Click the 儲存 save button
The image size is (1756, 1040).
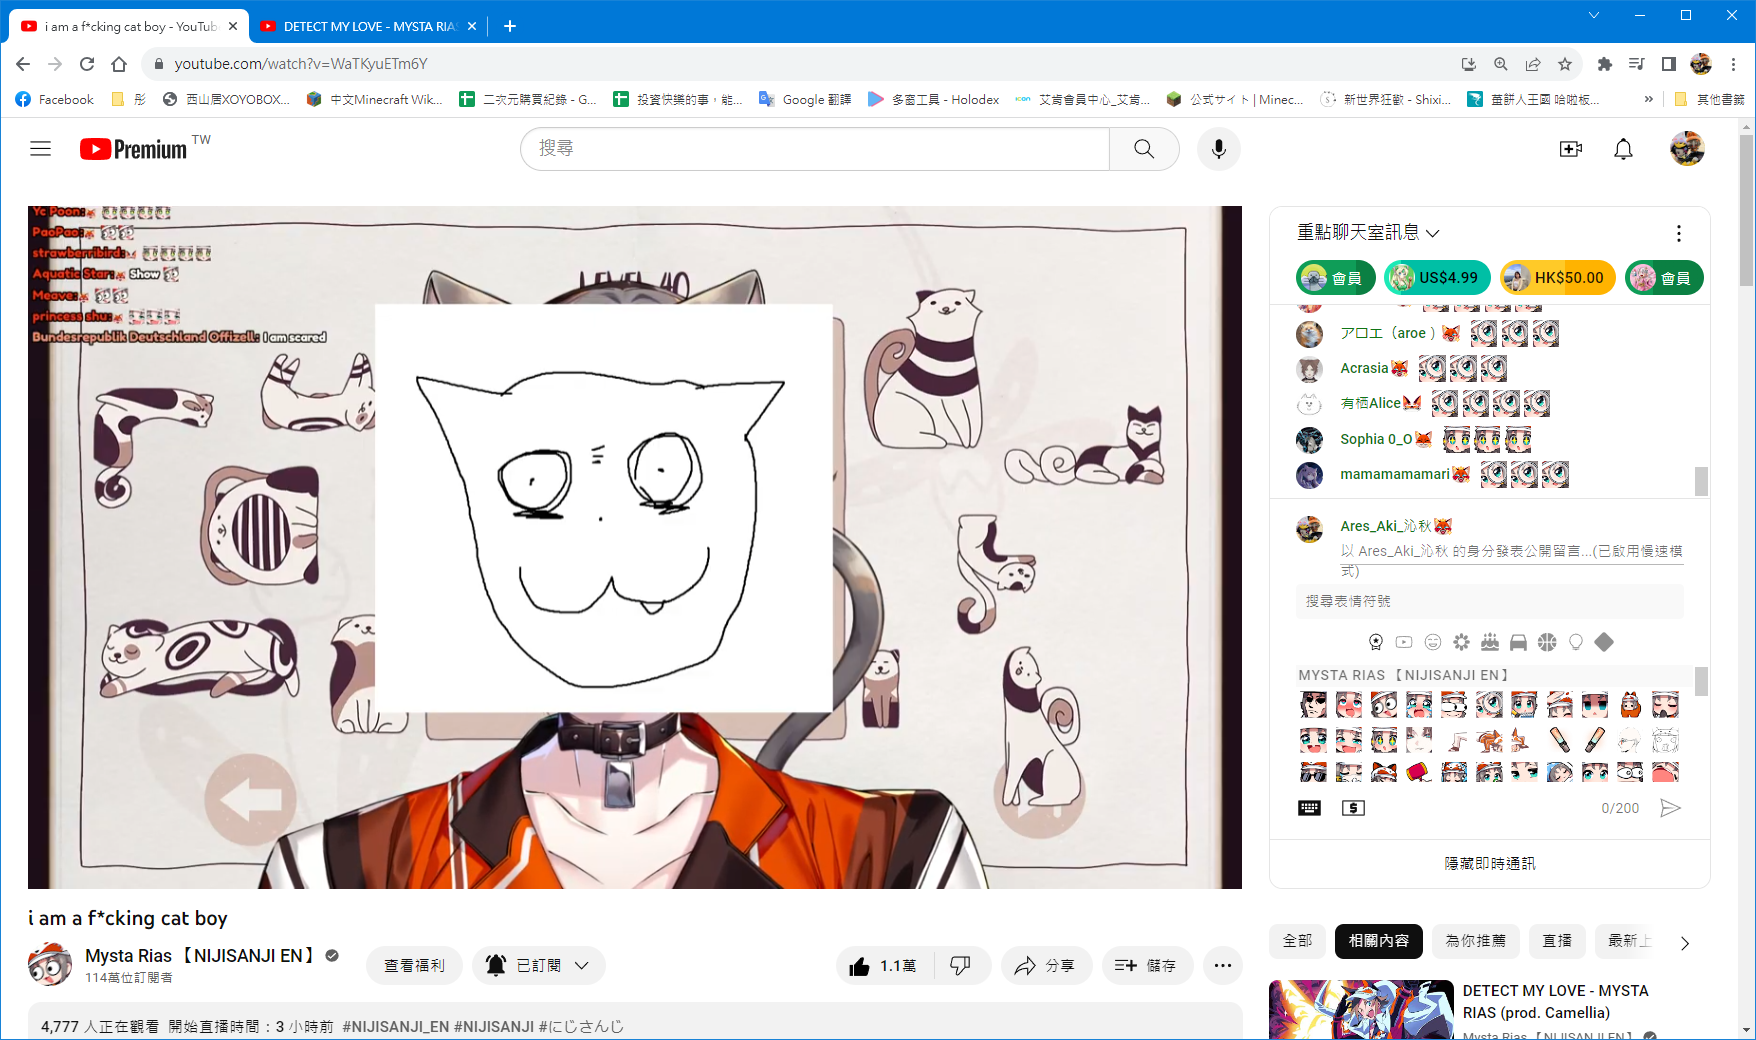(x=1147, y=966)
